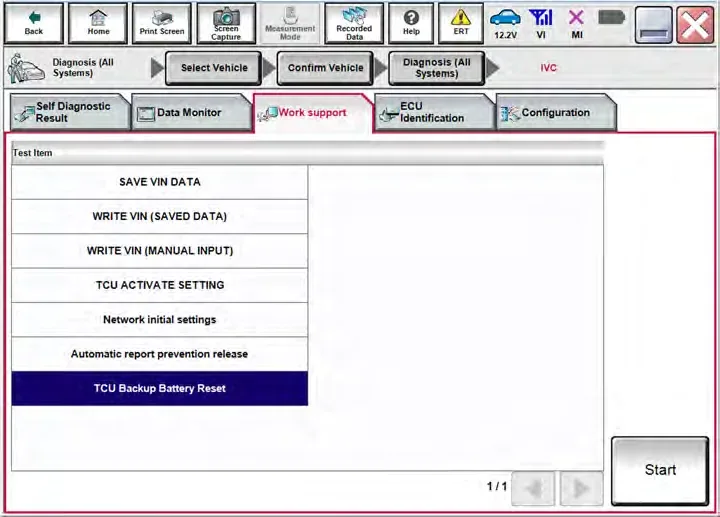Go to the Confirm Vehicle step
The height and width of the screenshot is (517, 720).
click(325, 68)
